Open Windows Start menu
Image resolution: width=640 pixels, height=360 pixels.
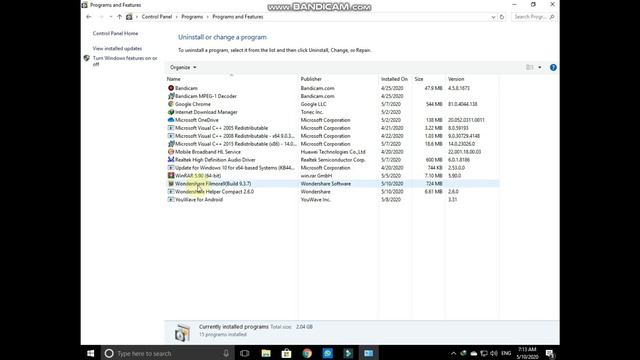pos(91,353)
